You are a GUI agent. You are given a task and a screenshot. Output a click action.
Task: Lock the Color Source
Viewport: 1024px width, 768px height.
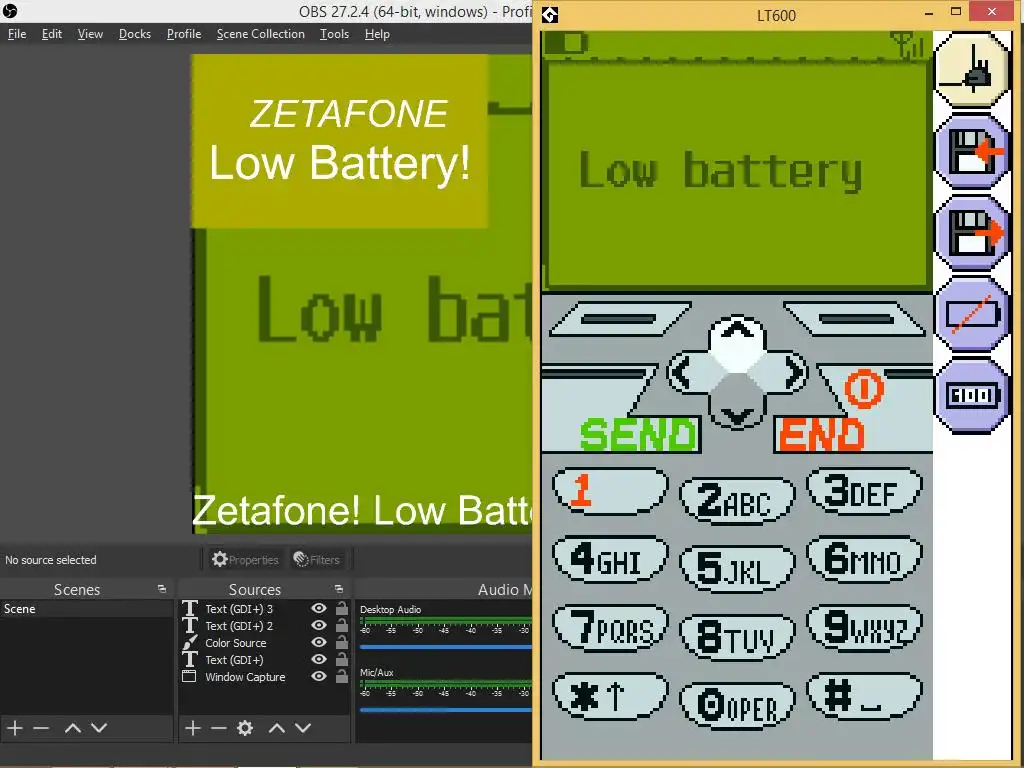pos(342,642)
